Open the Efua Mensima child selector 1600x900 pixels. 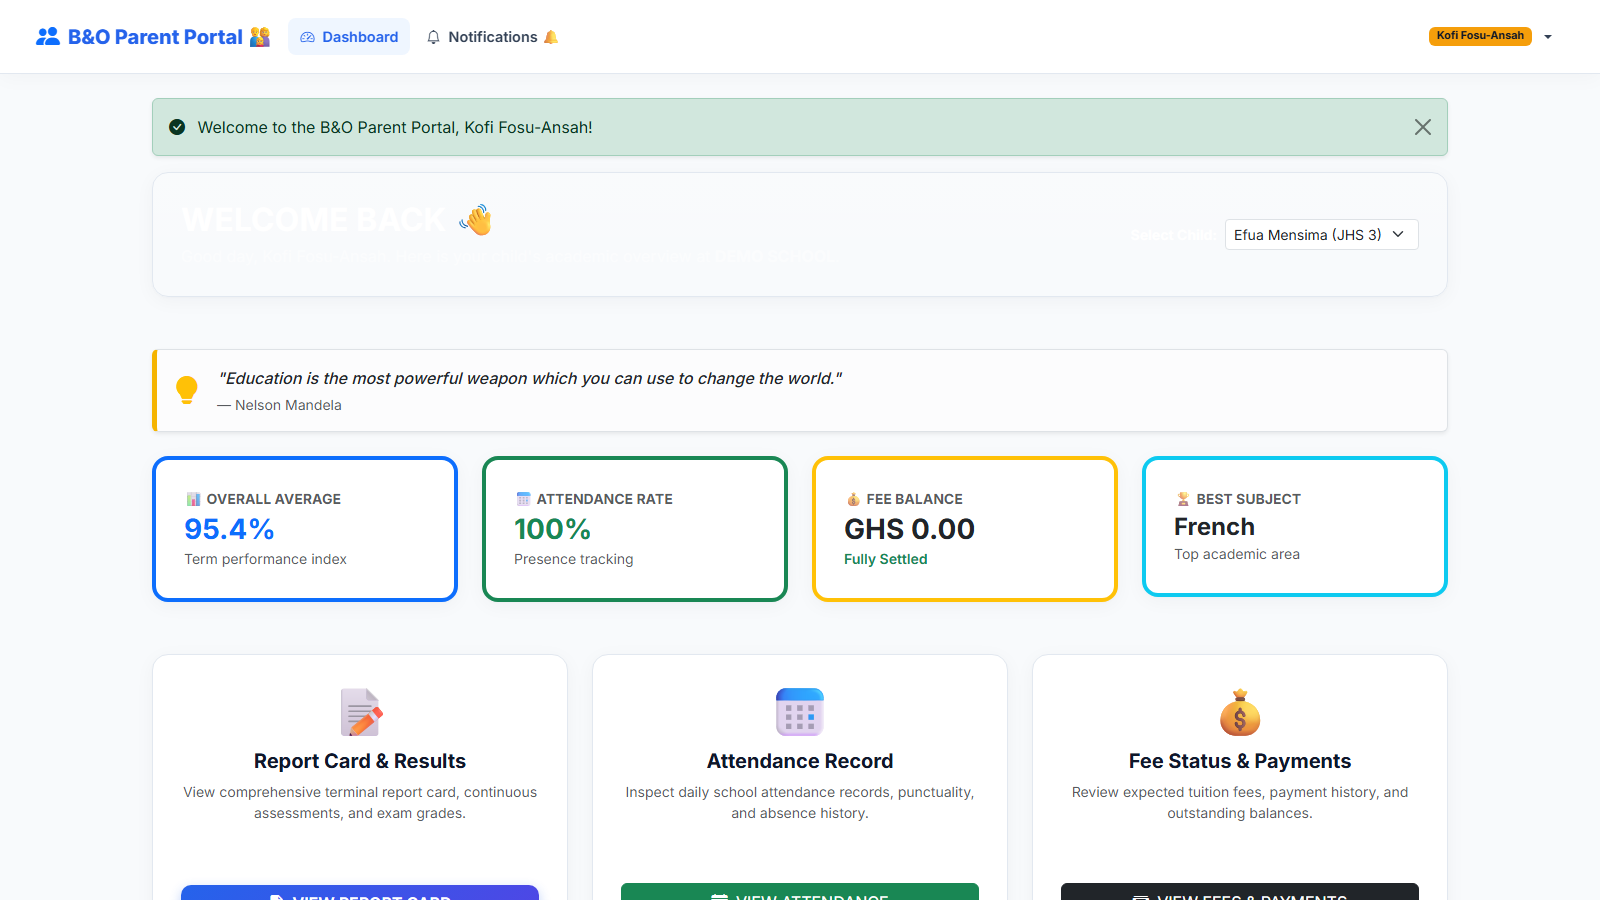pos(1321,234)
